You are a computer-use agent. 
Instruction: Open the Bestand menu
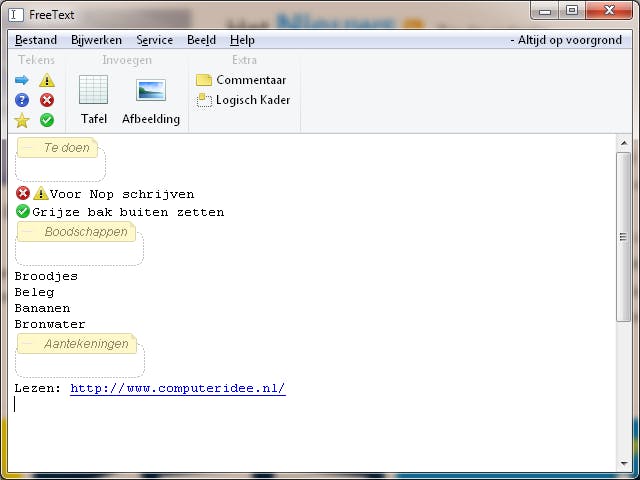point(36,40)
